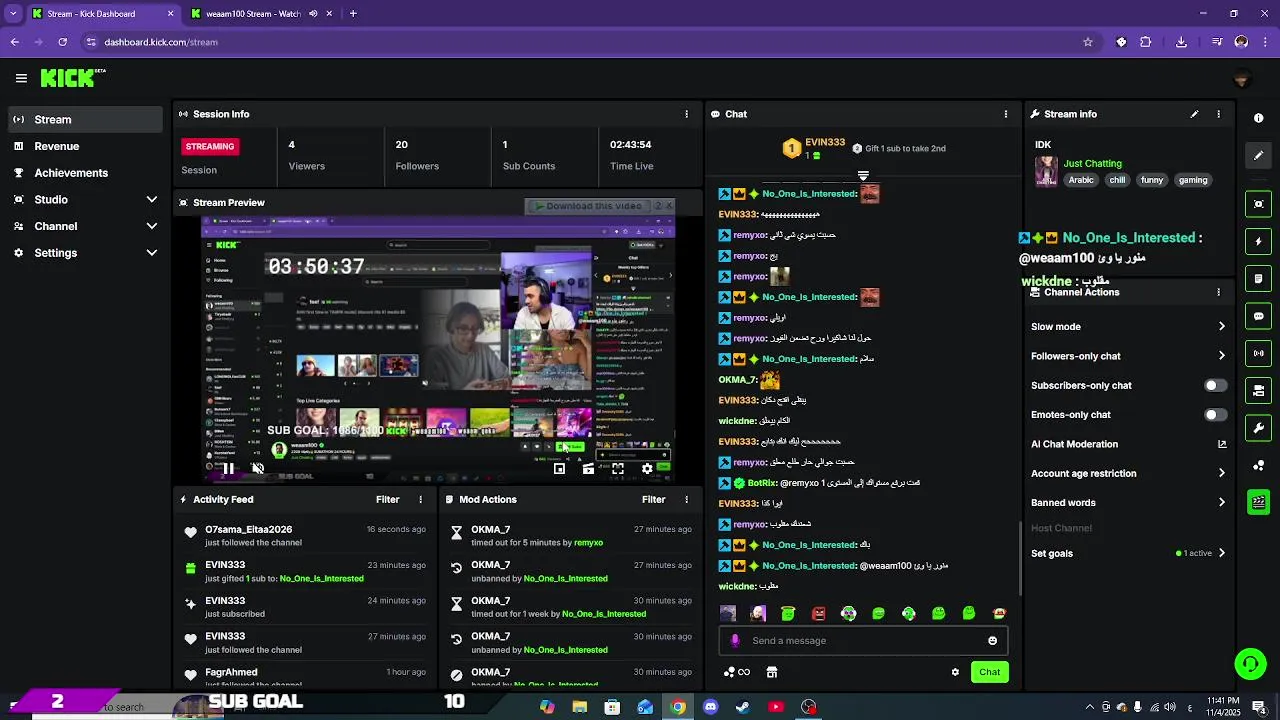This screenshot has width=1280, height=720.
Task: Open stream preview quality settings gear
Action: click(647, 468)
